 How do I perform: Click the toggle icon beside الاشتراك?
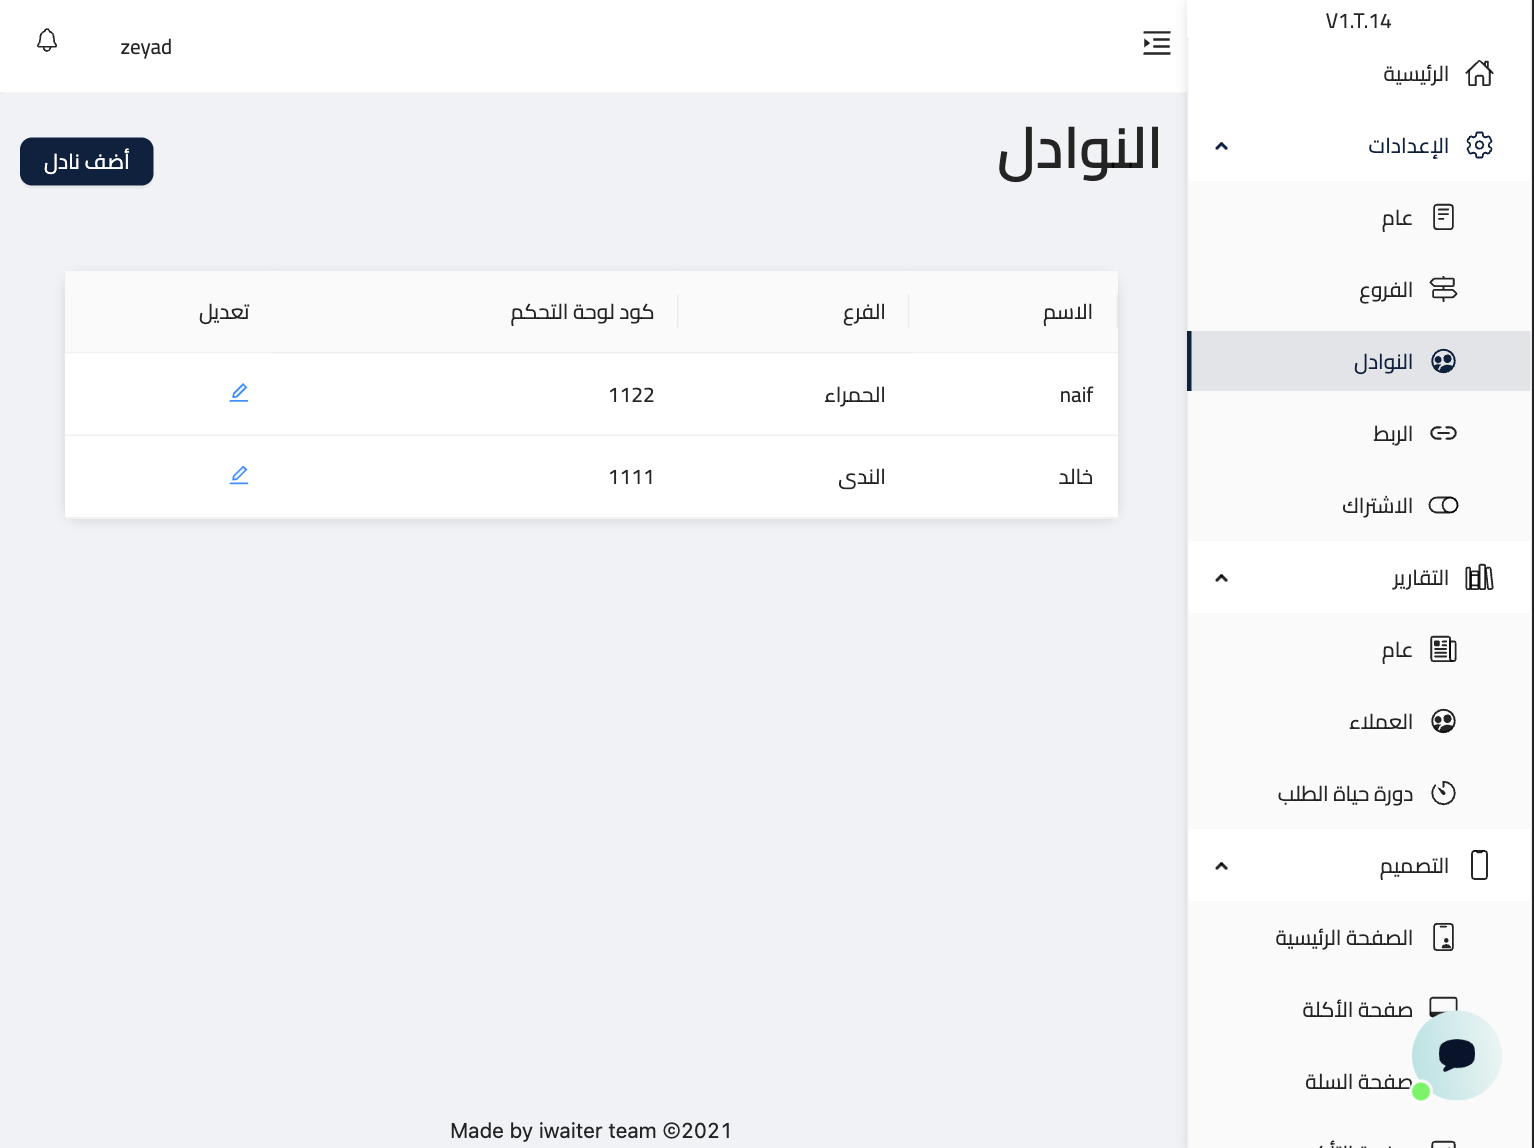pos(1443,505)
